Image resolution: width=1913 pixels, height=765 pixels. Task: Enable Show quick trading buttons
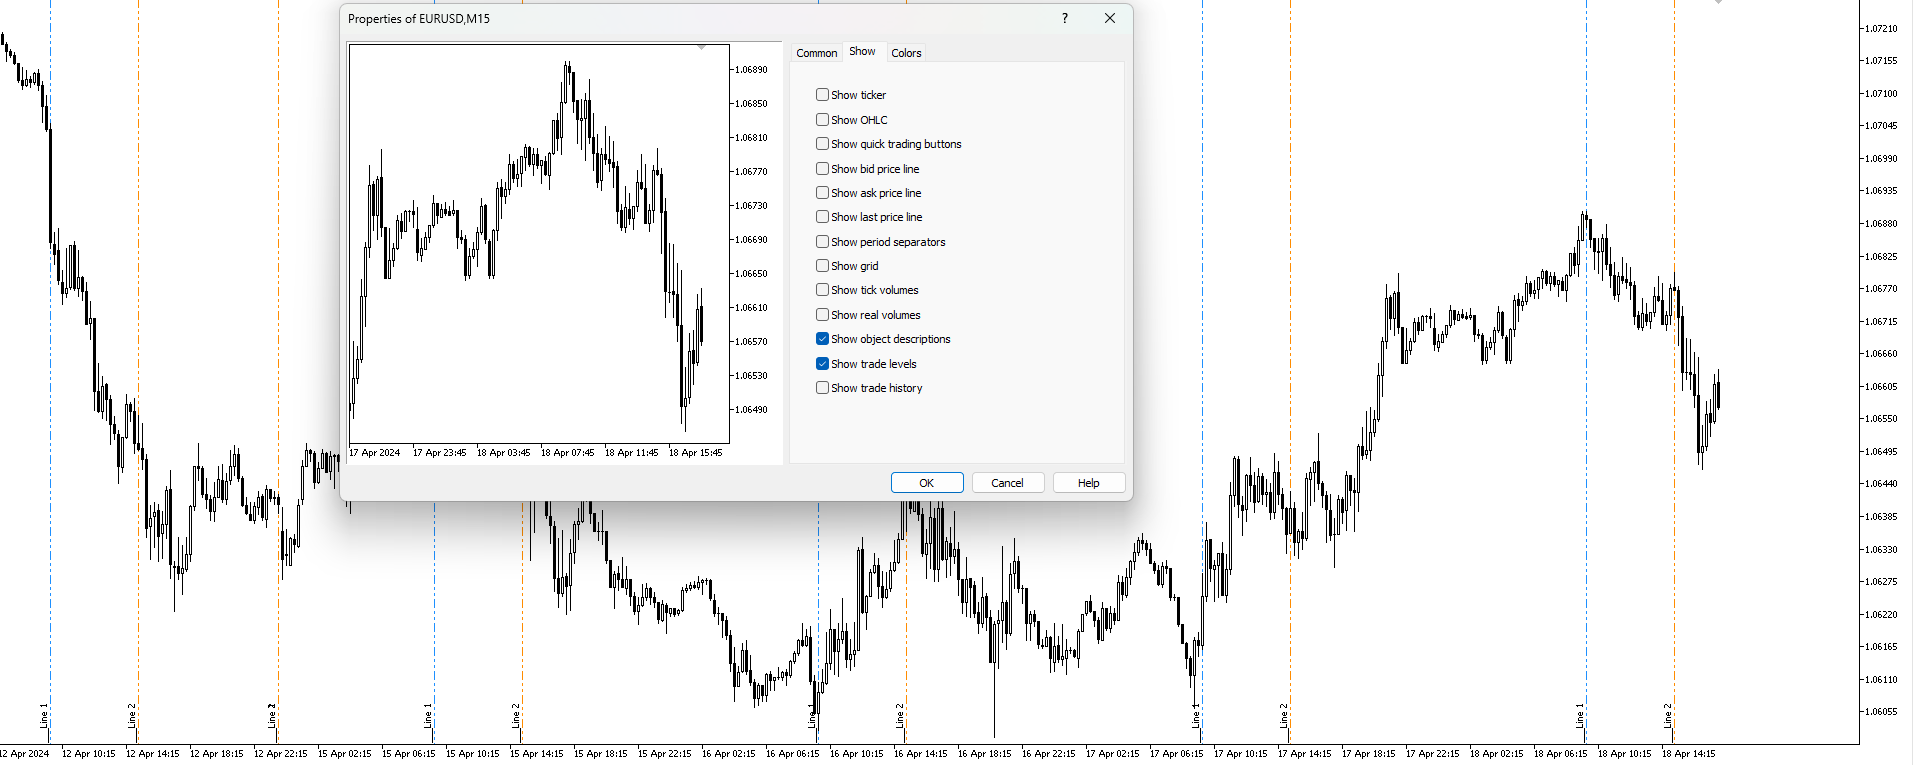[x=822, y=144]
